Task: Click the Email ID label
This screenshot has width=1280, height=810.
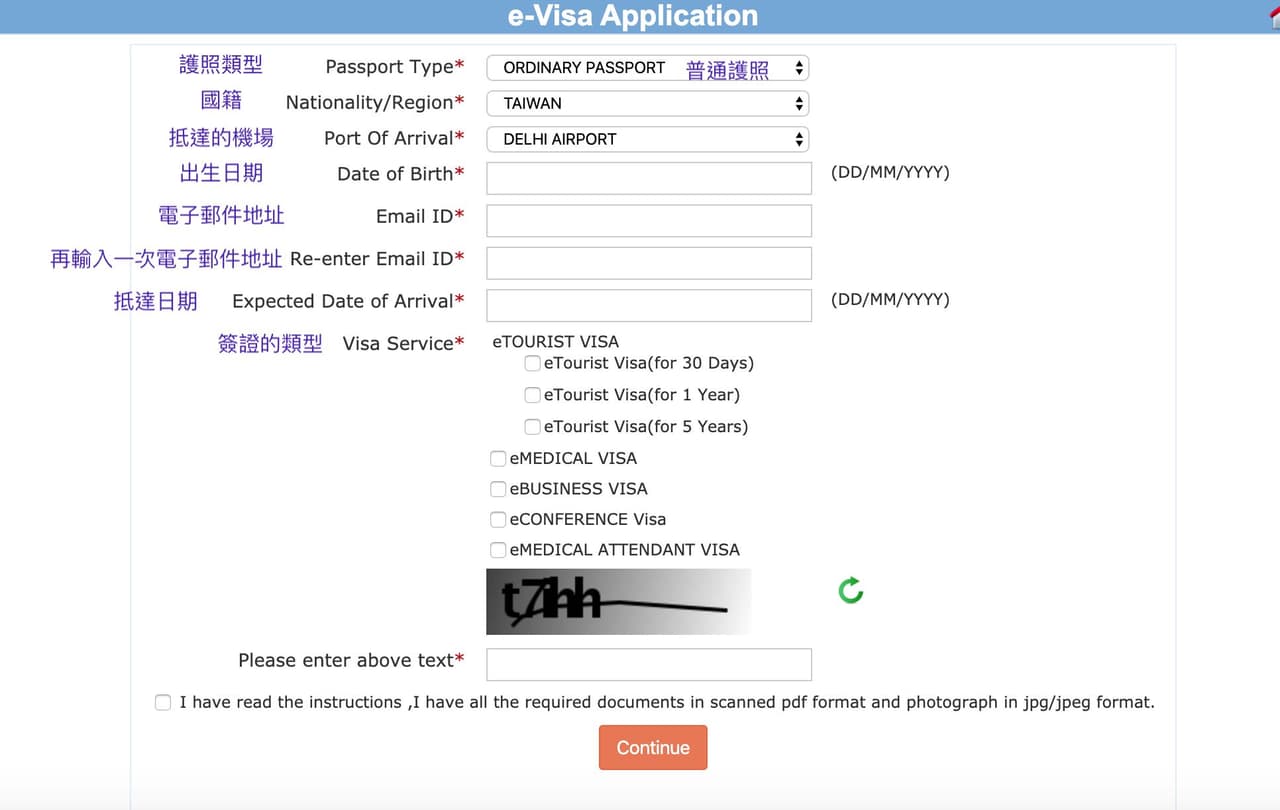Action: pyautogui.click(x=420, y=216)
